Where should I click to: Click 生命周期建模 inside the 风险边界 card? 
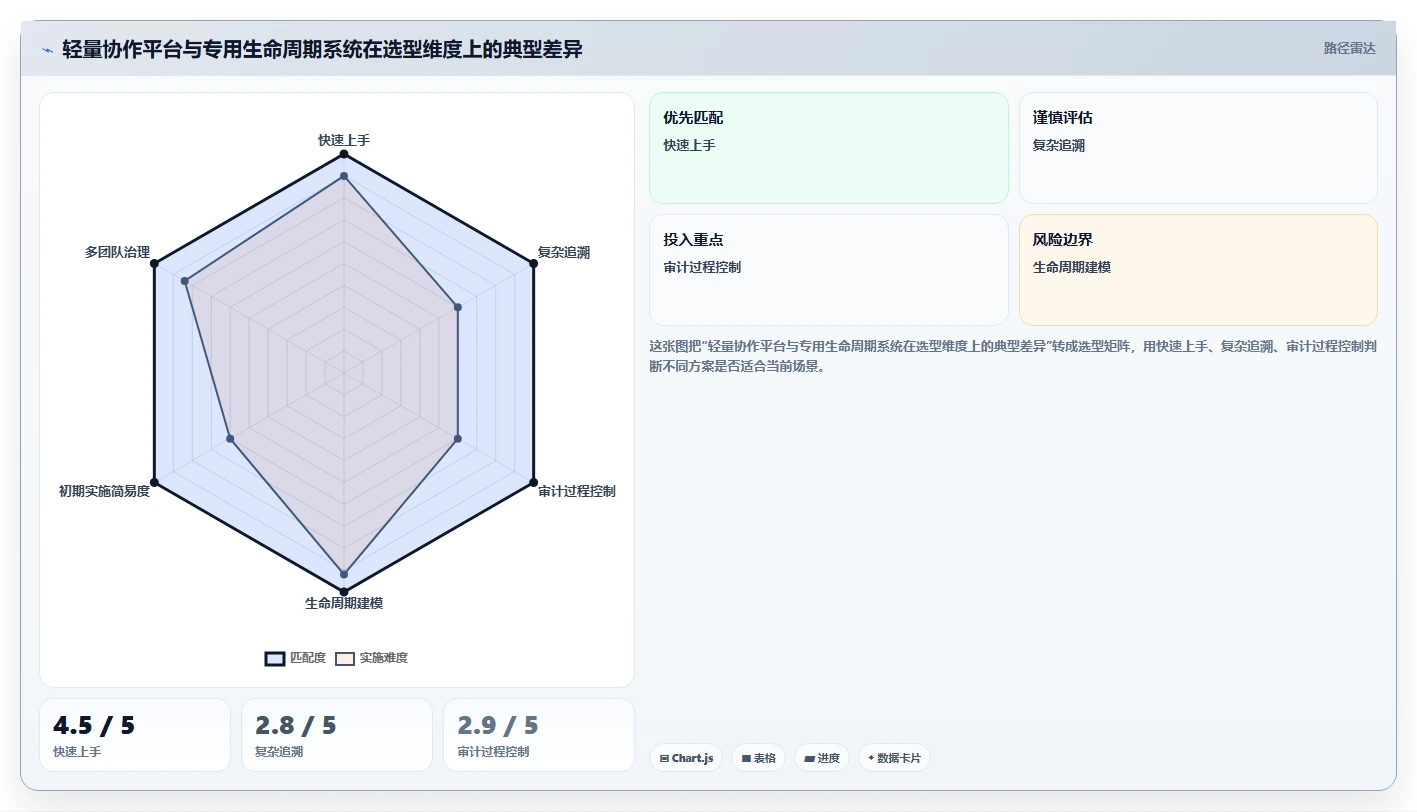click(1072, 267)
